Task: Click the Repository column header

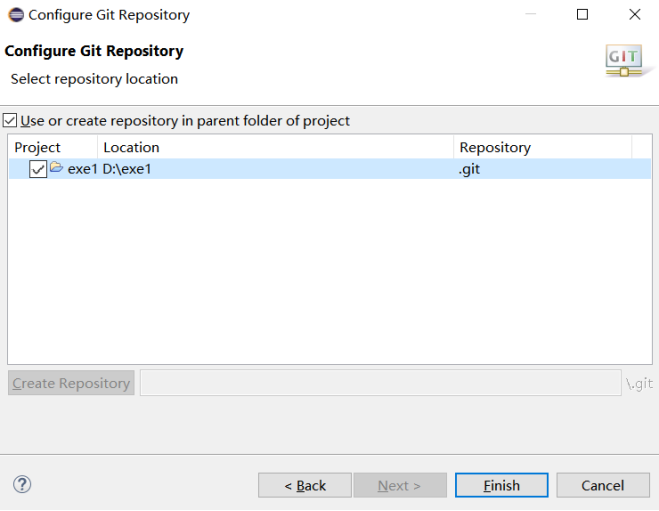Action: [x=543, y=148]
